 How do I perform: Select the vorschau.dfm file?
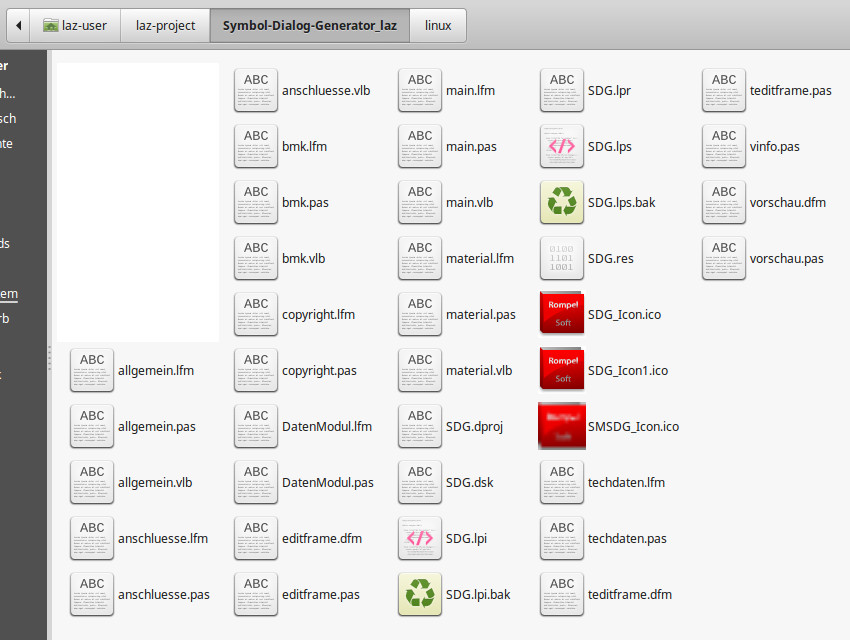(787, 202)
